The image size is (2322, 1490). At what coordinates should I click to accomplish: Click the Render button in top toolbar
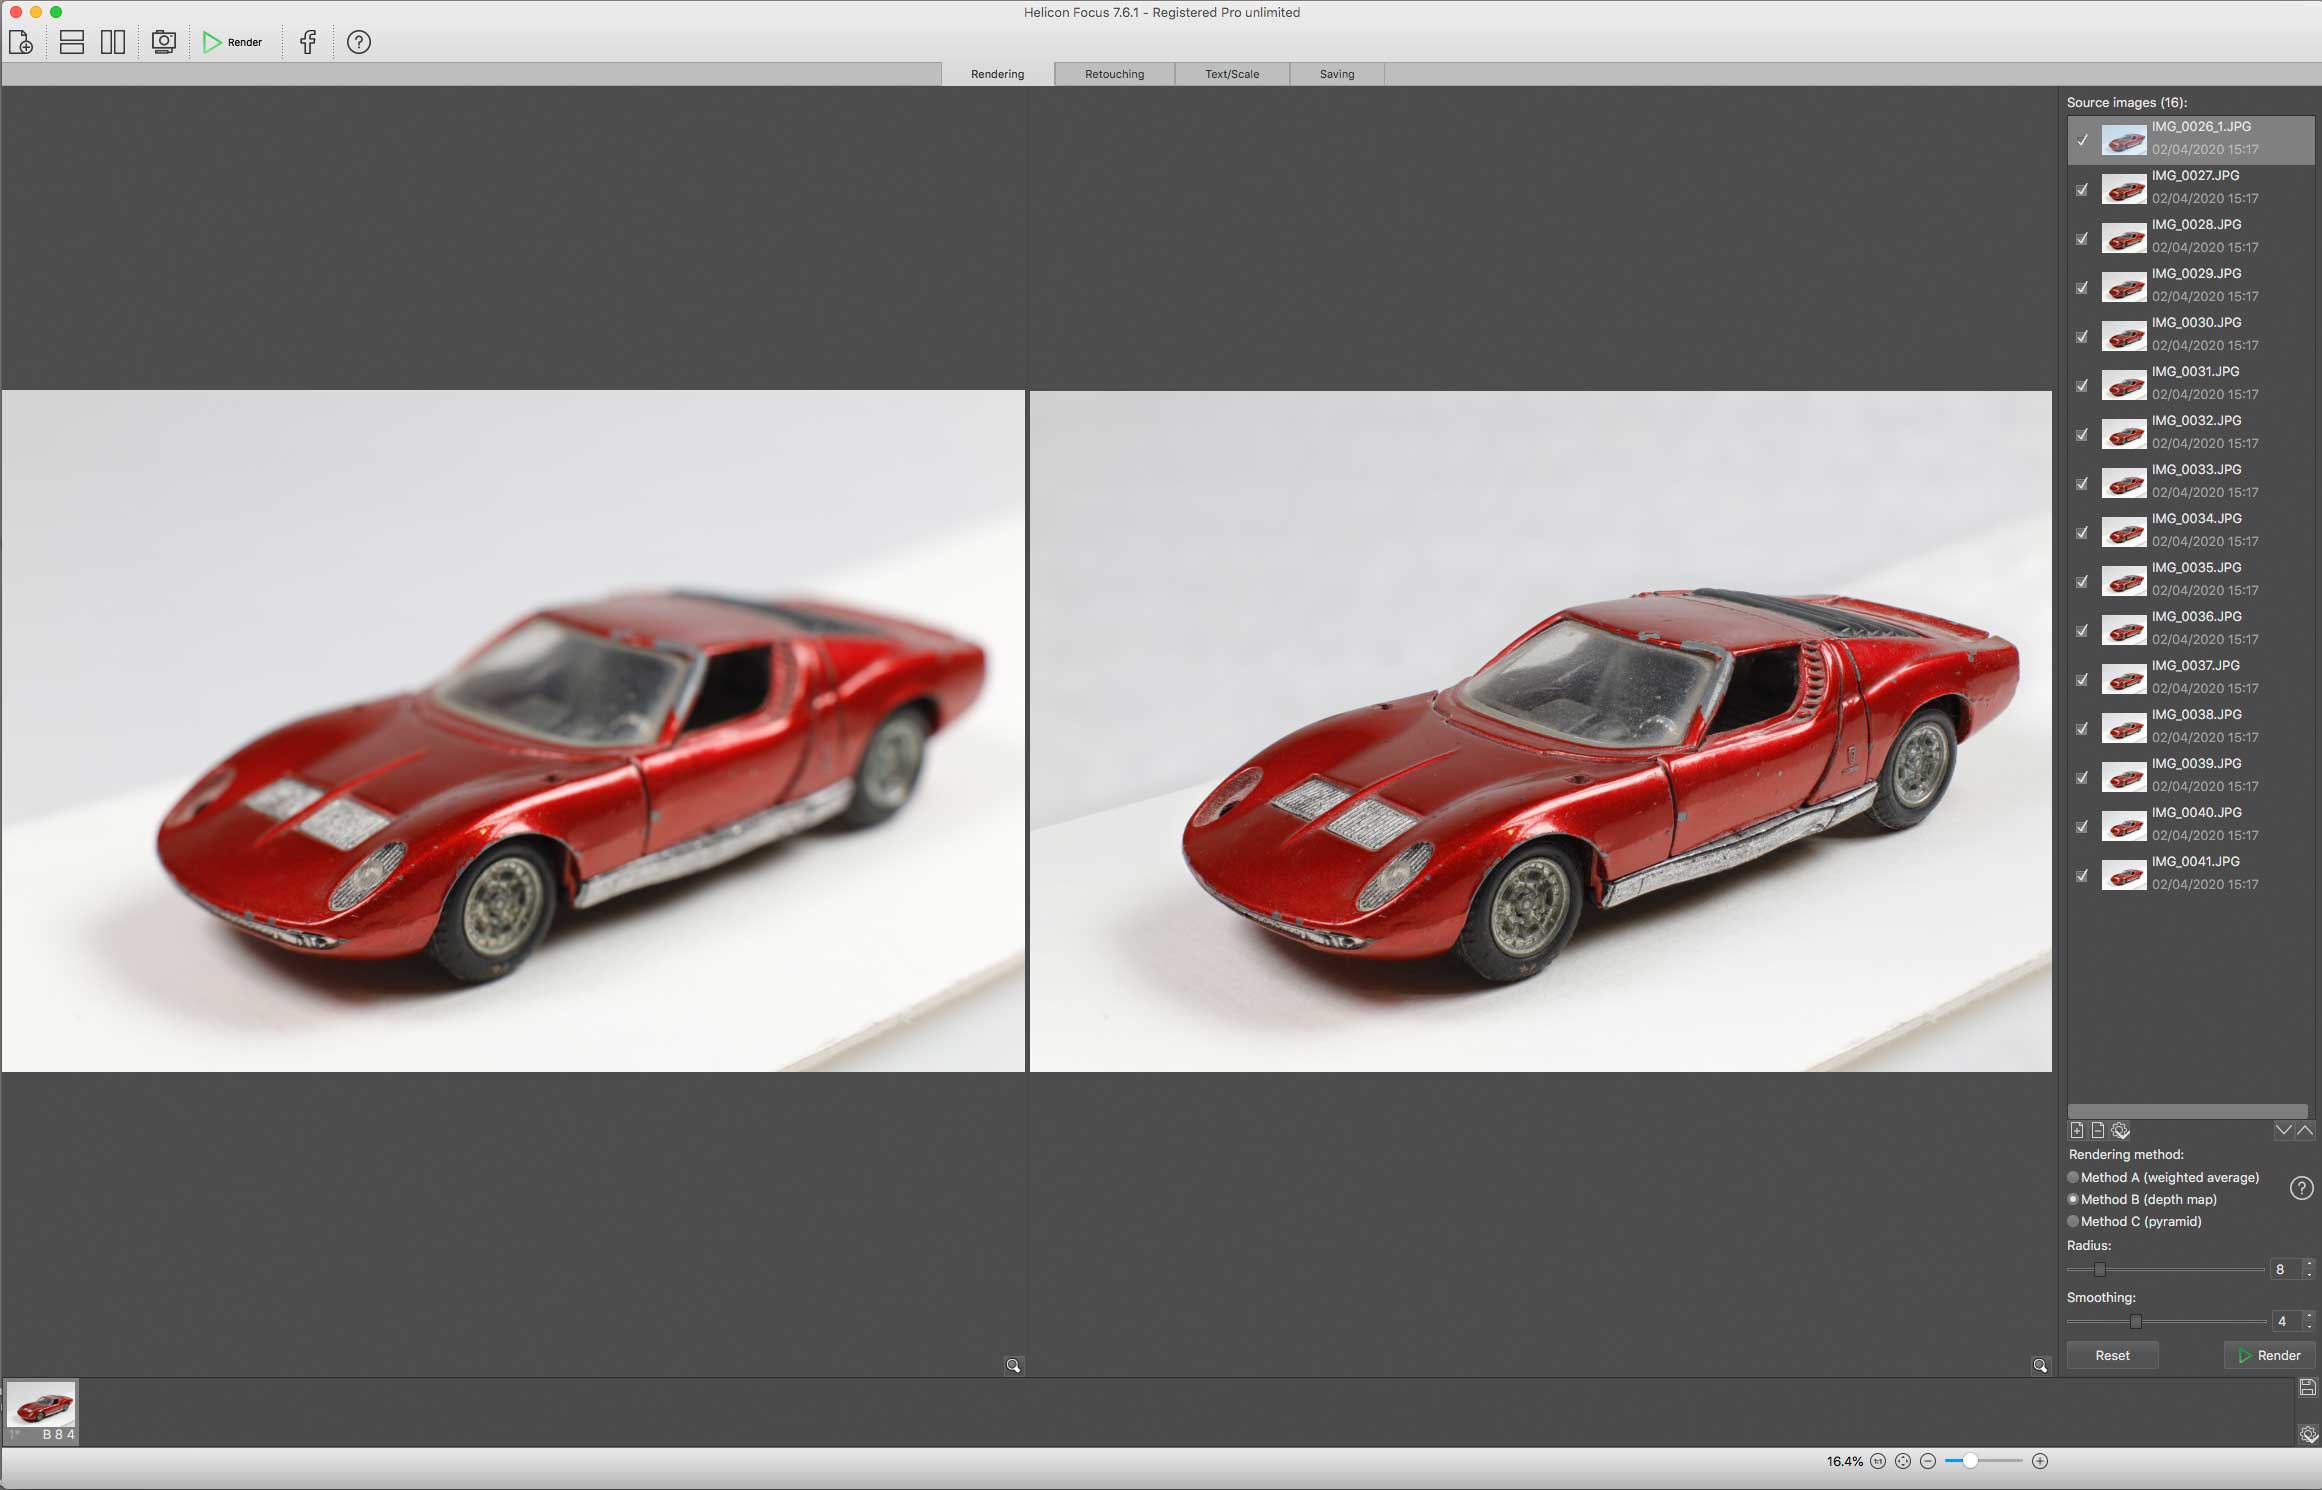(232, 42)
